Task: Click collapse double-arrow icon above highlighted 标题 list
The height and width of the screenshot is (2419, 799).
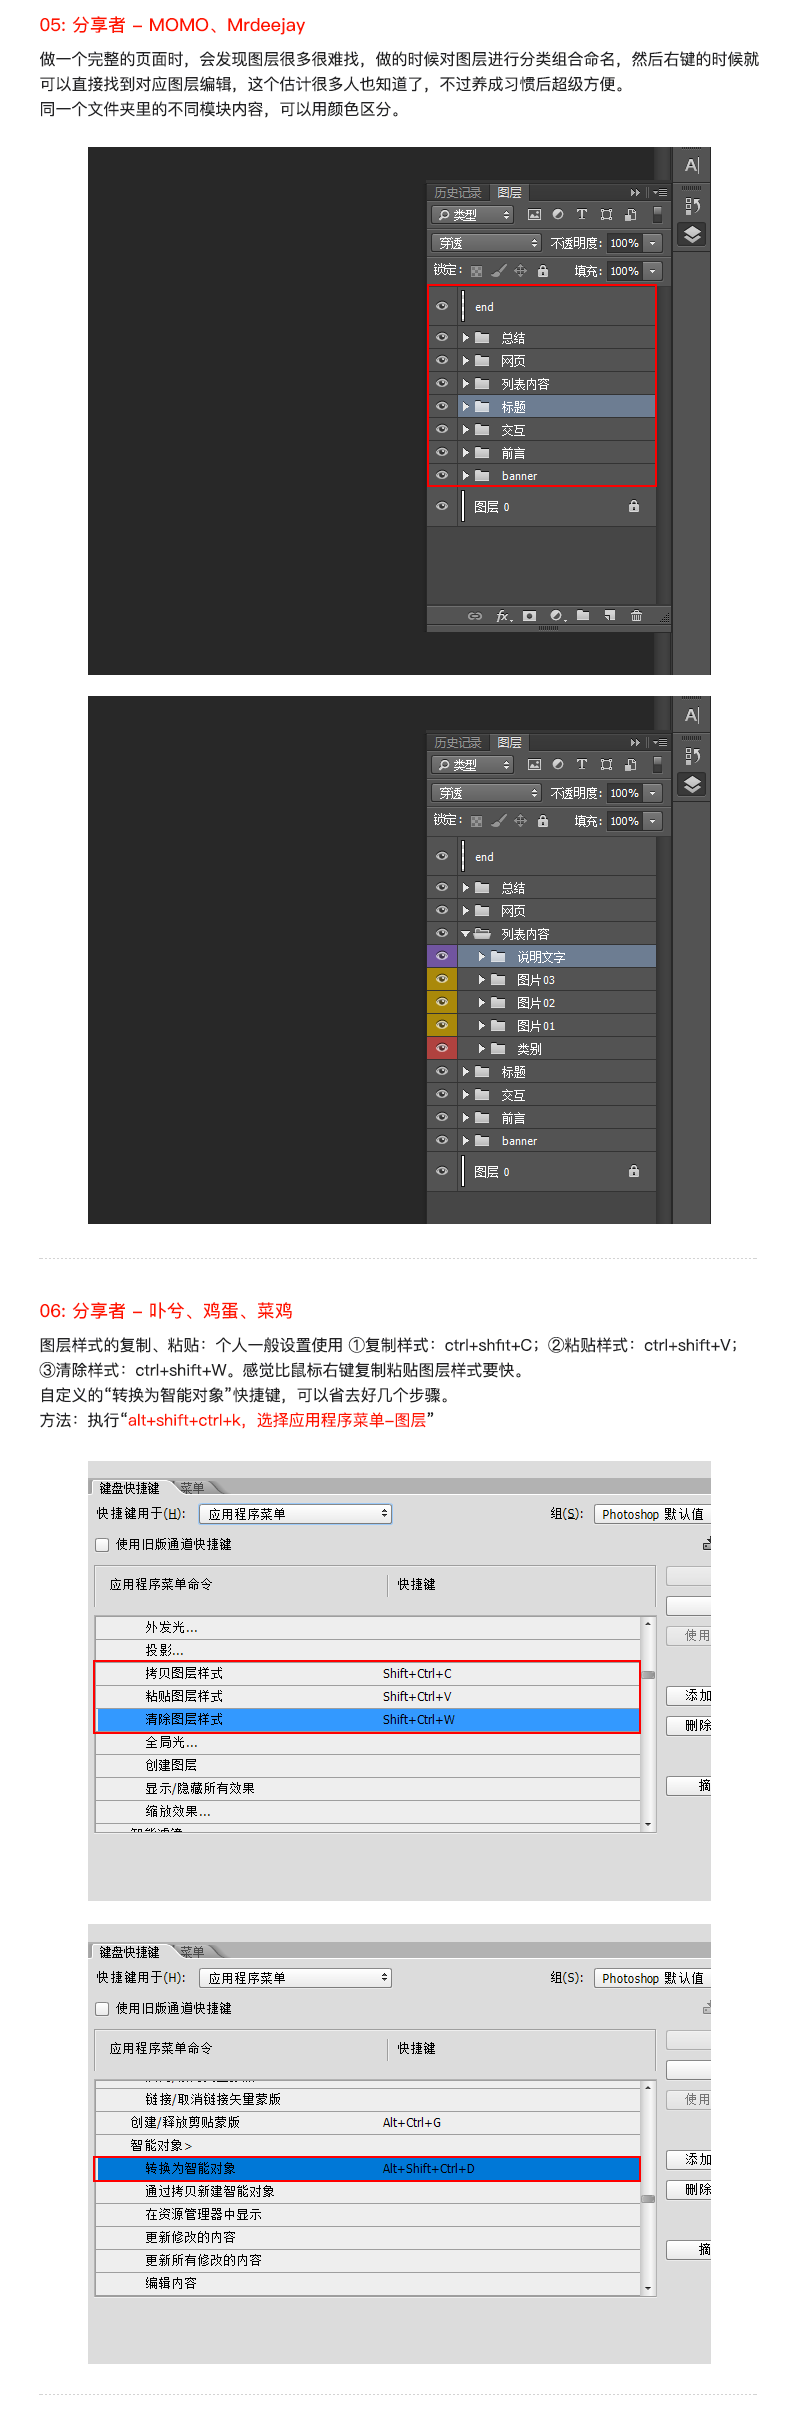Action: [635, 193]
